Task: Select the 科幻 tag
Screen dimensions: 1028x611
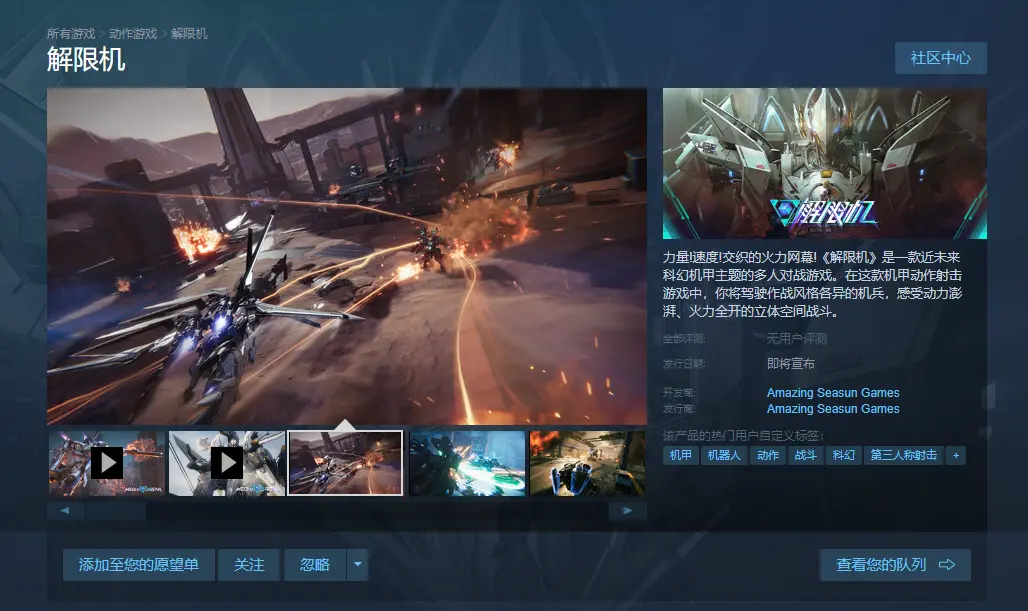Action: [x=844, y=455]
